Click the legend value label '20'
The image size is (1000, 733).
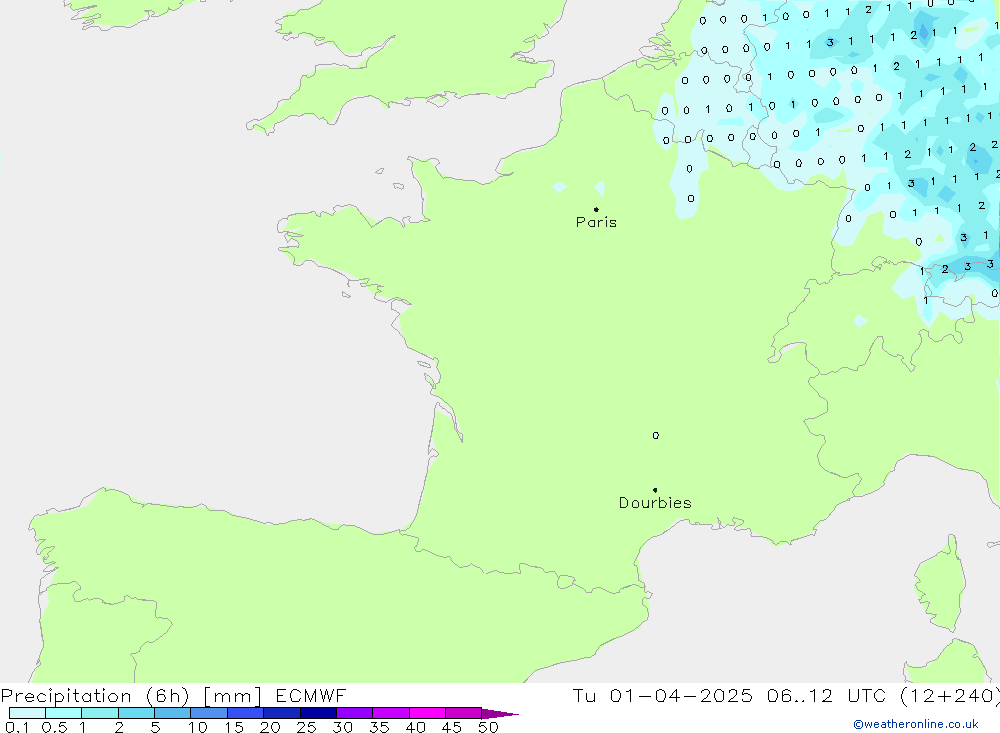270,727
